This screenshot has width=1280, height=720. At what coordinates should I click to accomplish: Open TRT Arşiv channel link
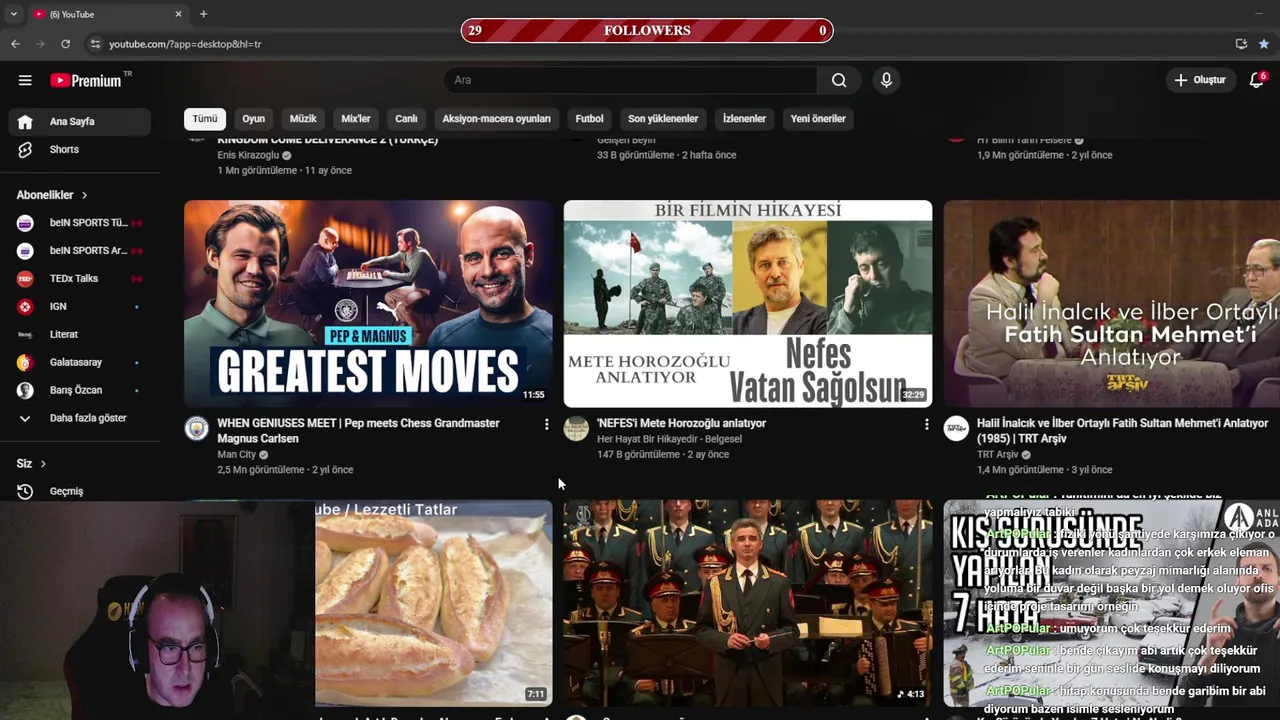coord(998,455)
